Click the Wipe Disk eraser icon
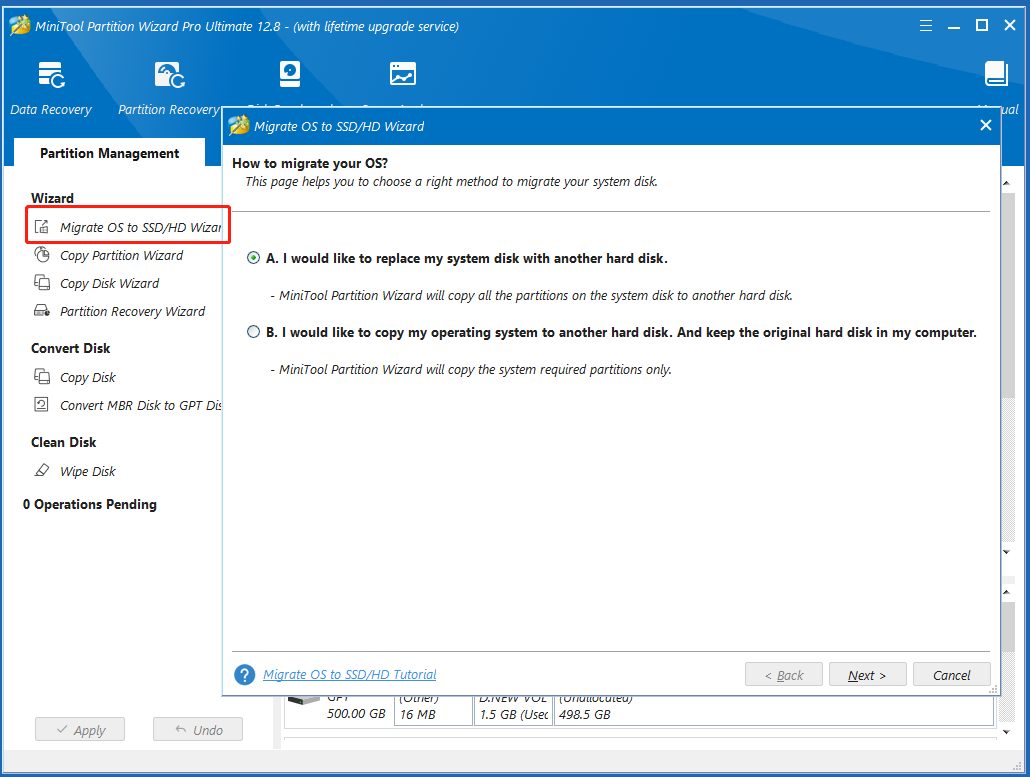 (42, 471)
